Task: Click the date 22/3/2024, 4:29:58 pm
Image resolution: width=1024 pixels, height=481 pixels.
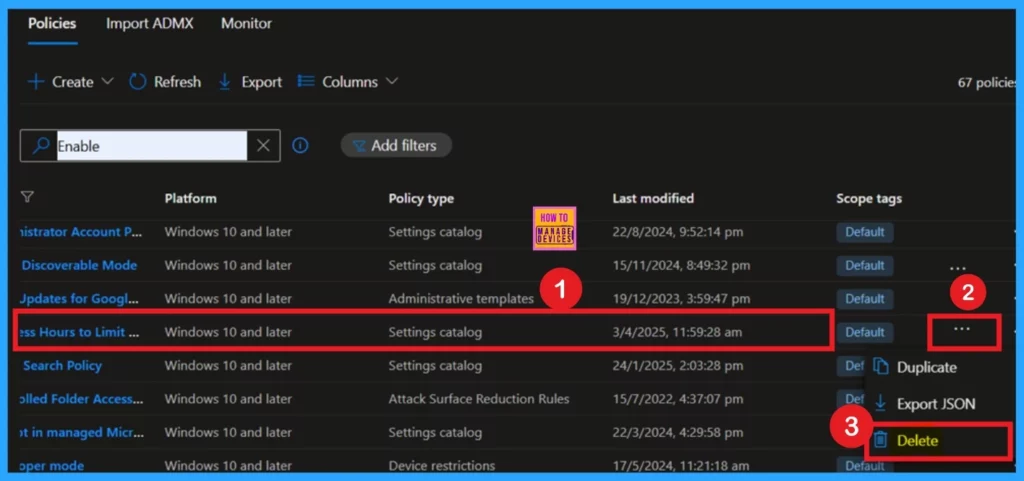Action: [677, 432]
